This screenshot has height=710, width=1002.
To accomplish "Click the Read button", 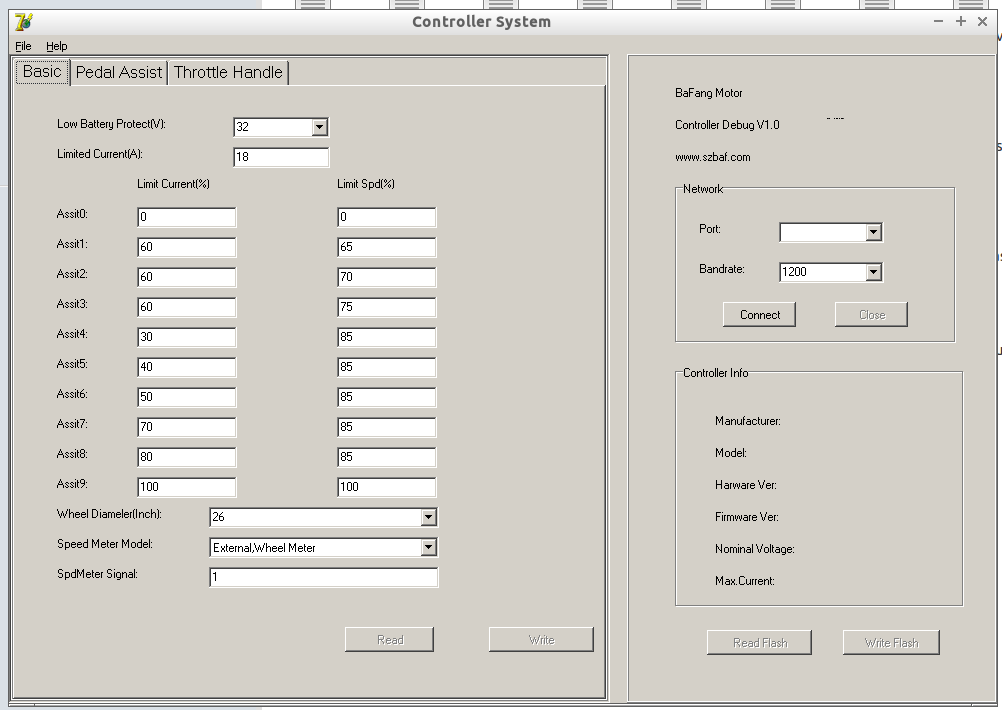I will click(x=389, y=640).
